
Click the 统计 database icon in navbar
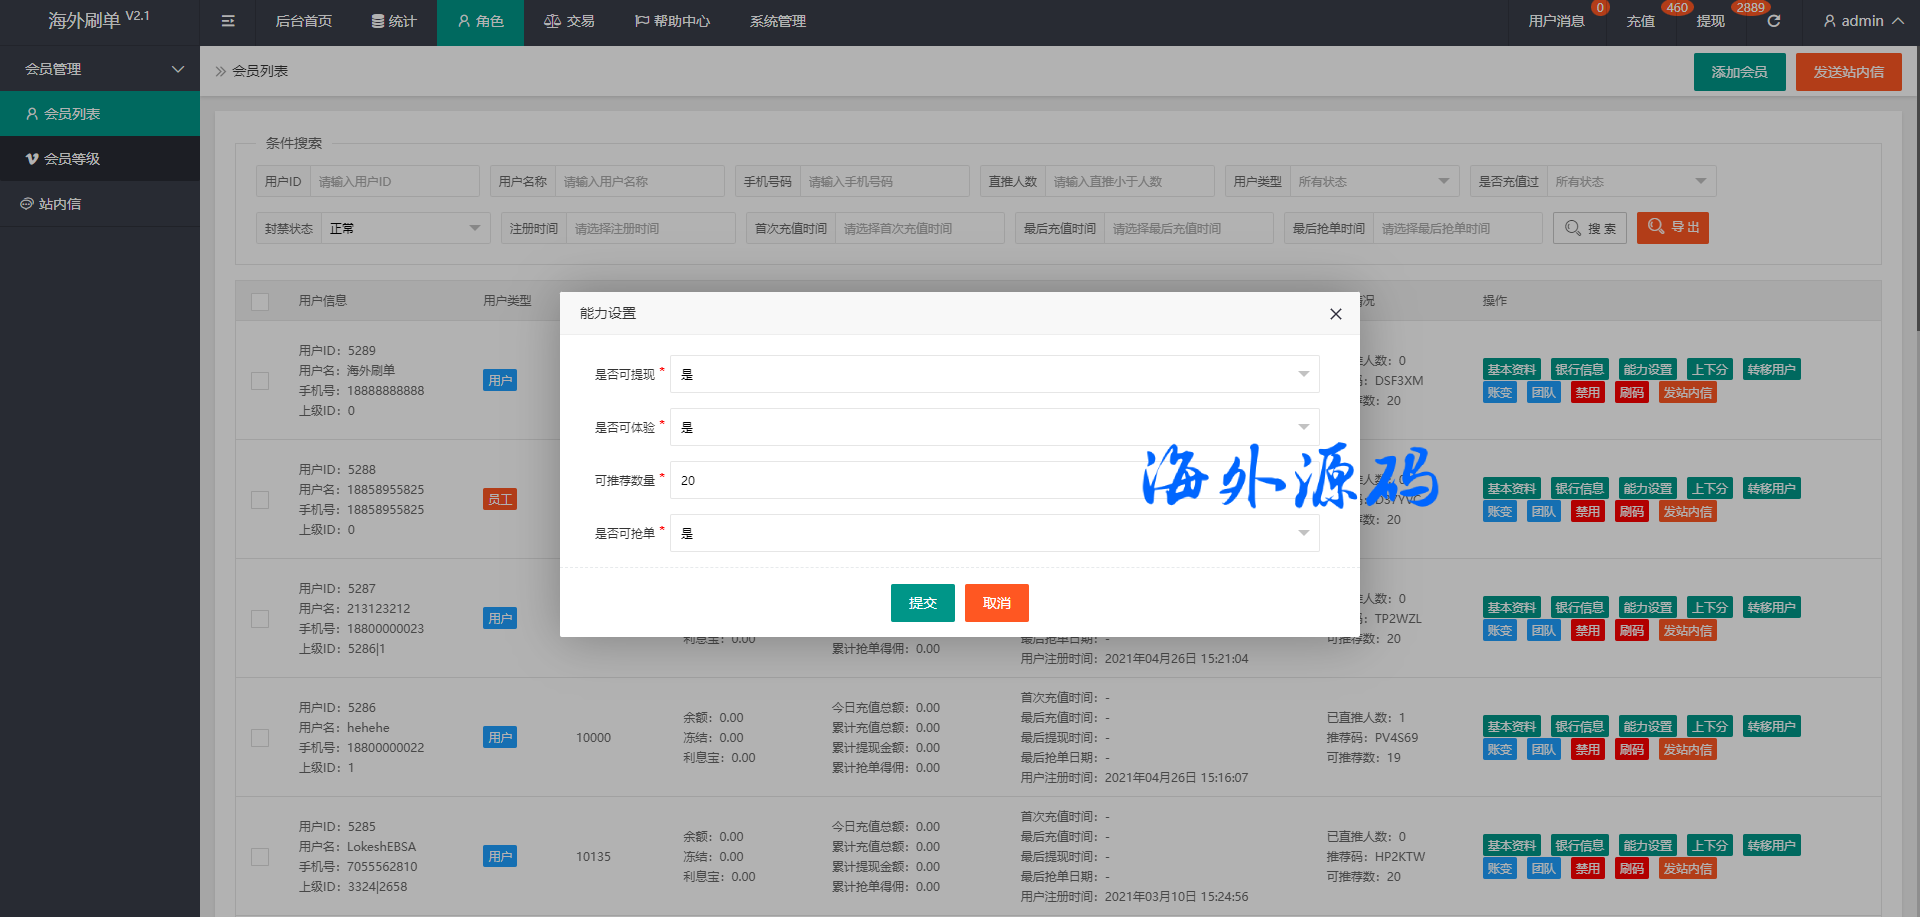pyautogui.click(x=378, y=21)
